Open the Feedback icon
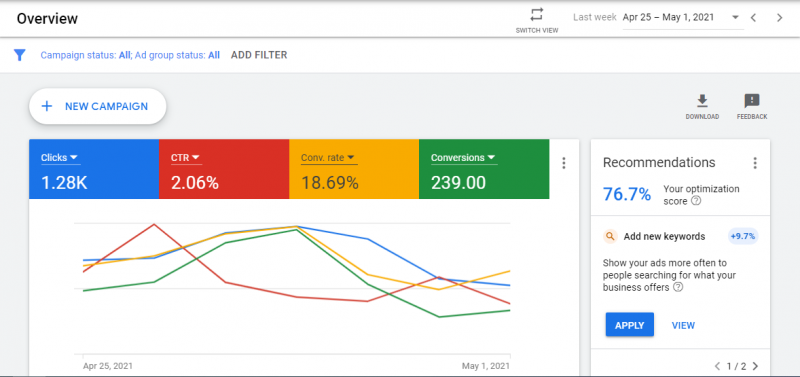This screenshot has height=377, width=800. 752,101
